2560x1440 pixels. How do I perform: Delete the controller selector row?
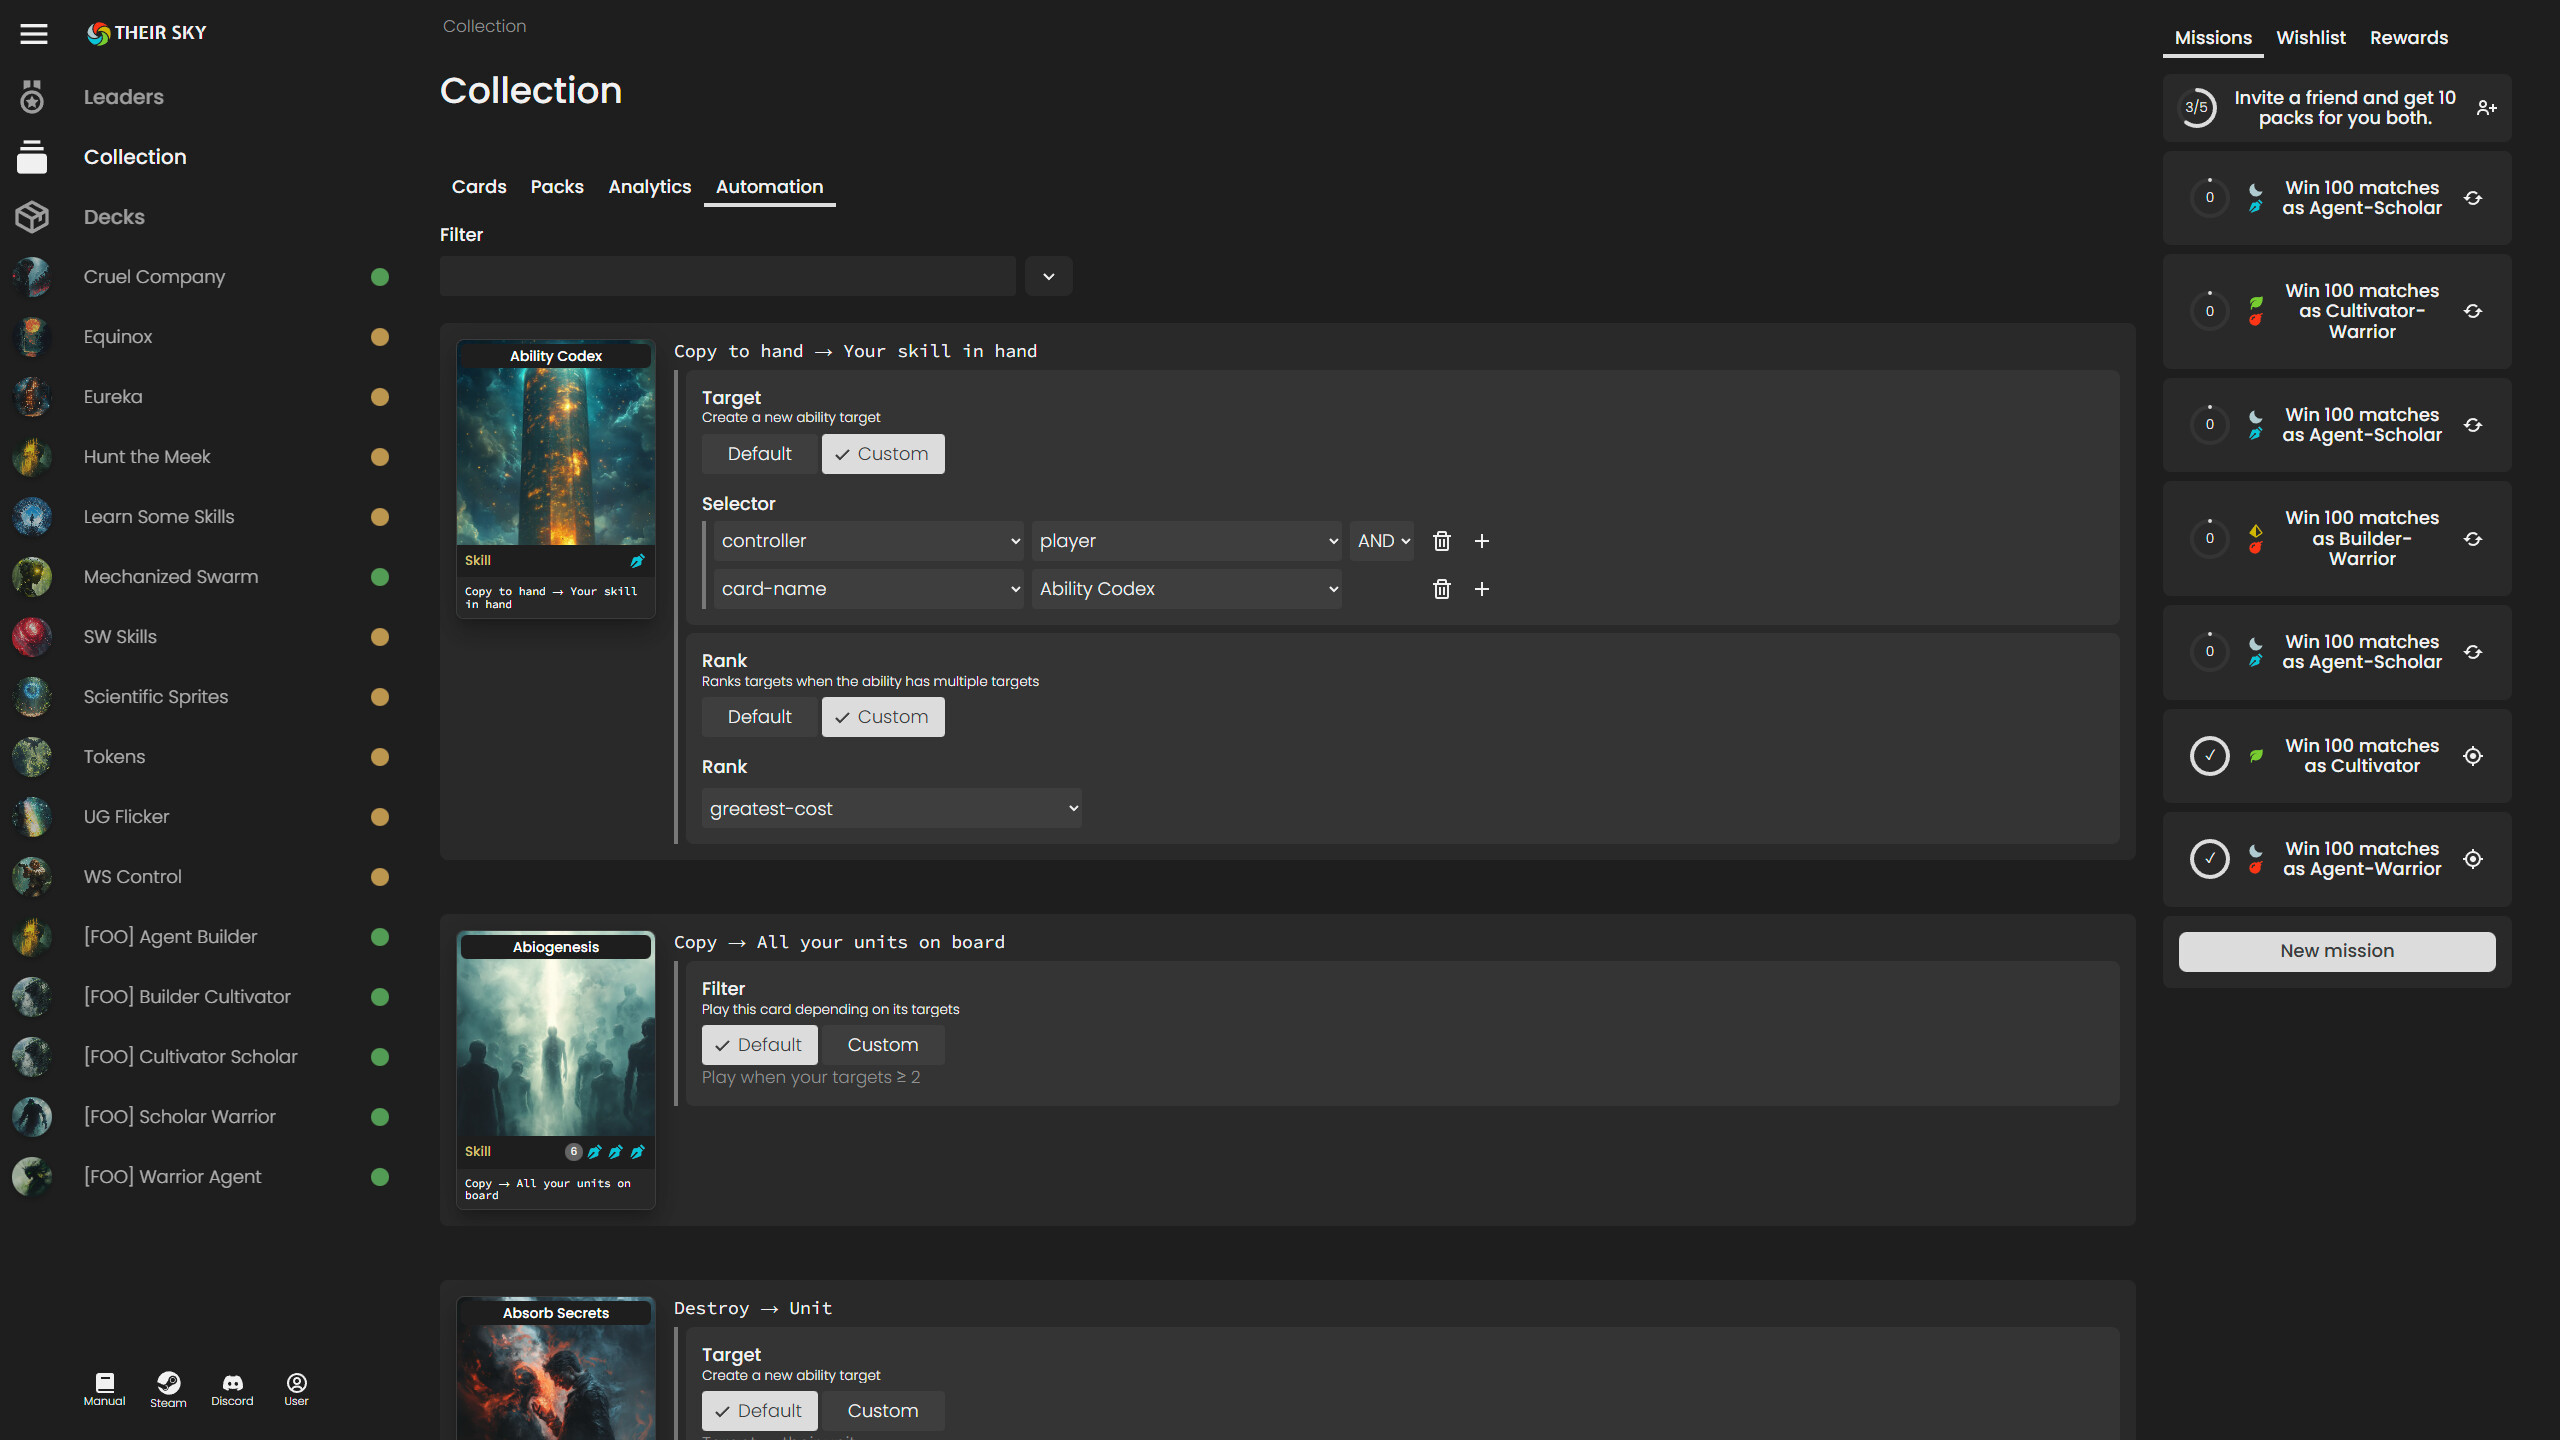[x=1442, y=540]
